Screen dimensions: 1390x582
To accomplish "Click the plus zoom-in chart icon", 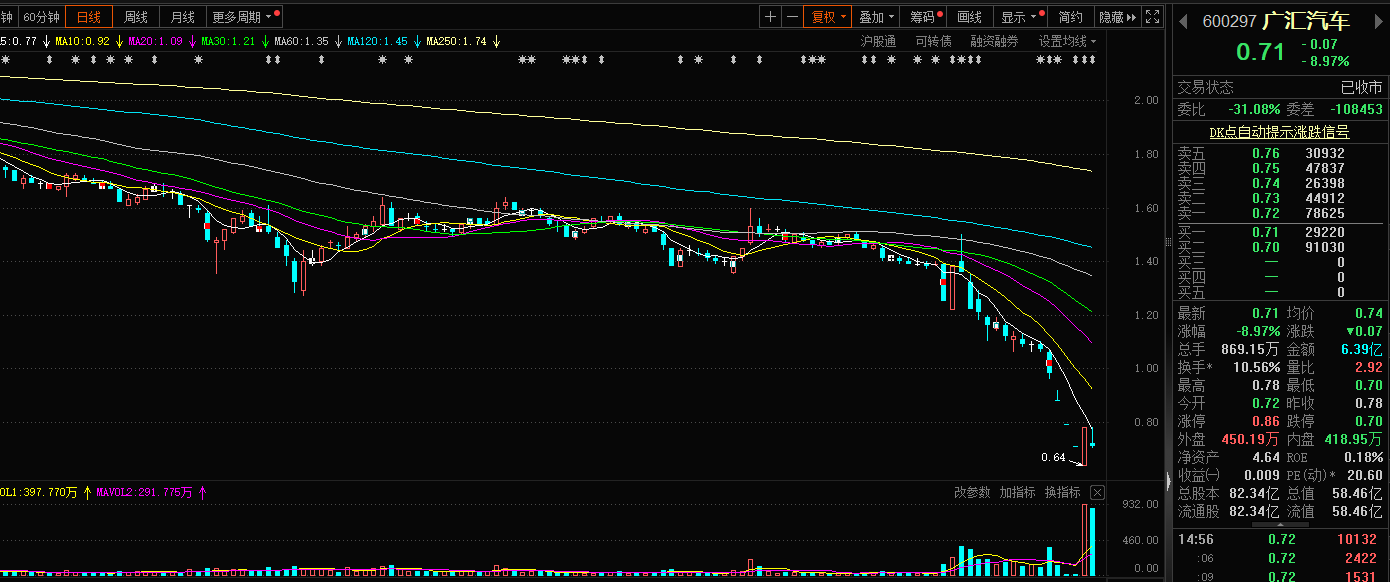I will [770, 17].
